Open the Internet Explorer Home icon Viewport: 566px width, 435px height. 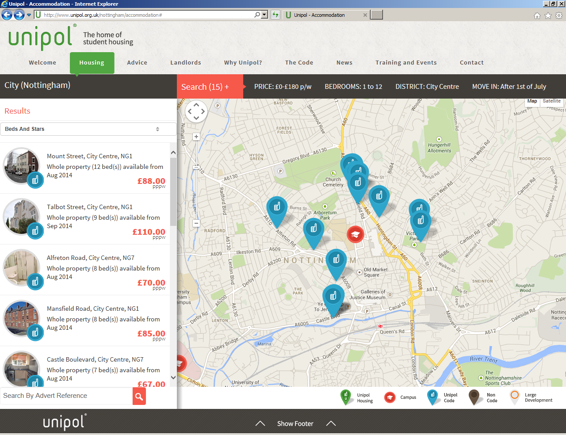tap(537, 15)
